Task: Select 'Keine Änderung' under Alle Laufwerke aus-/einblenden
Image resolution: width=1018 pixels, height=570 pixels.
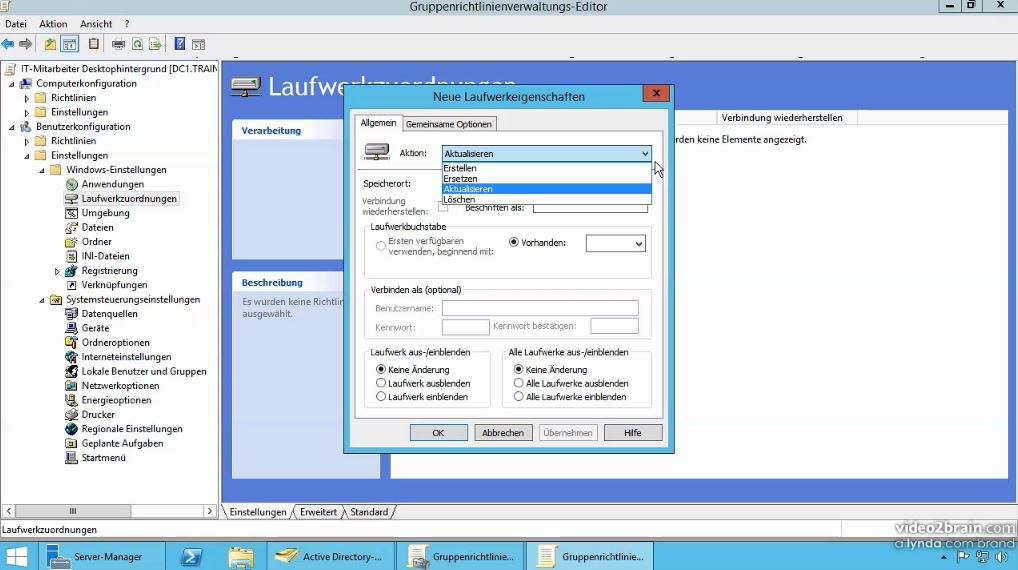Action: coord(518,369)
